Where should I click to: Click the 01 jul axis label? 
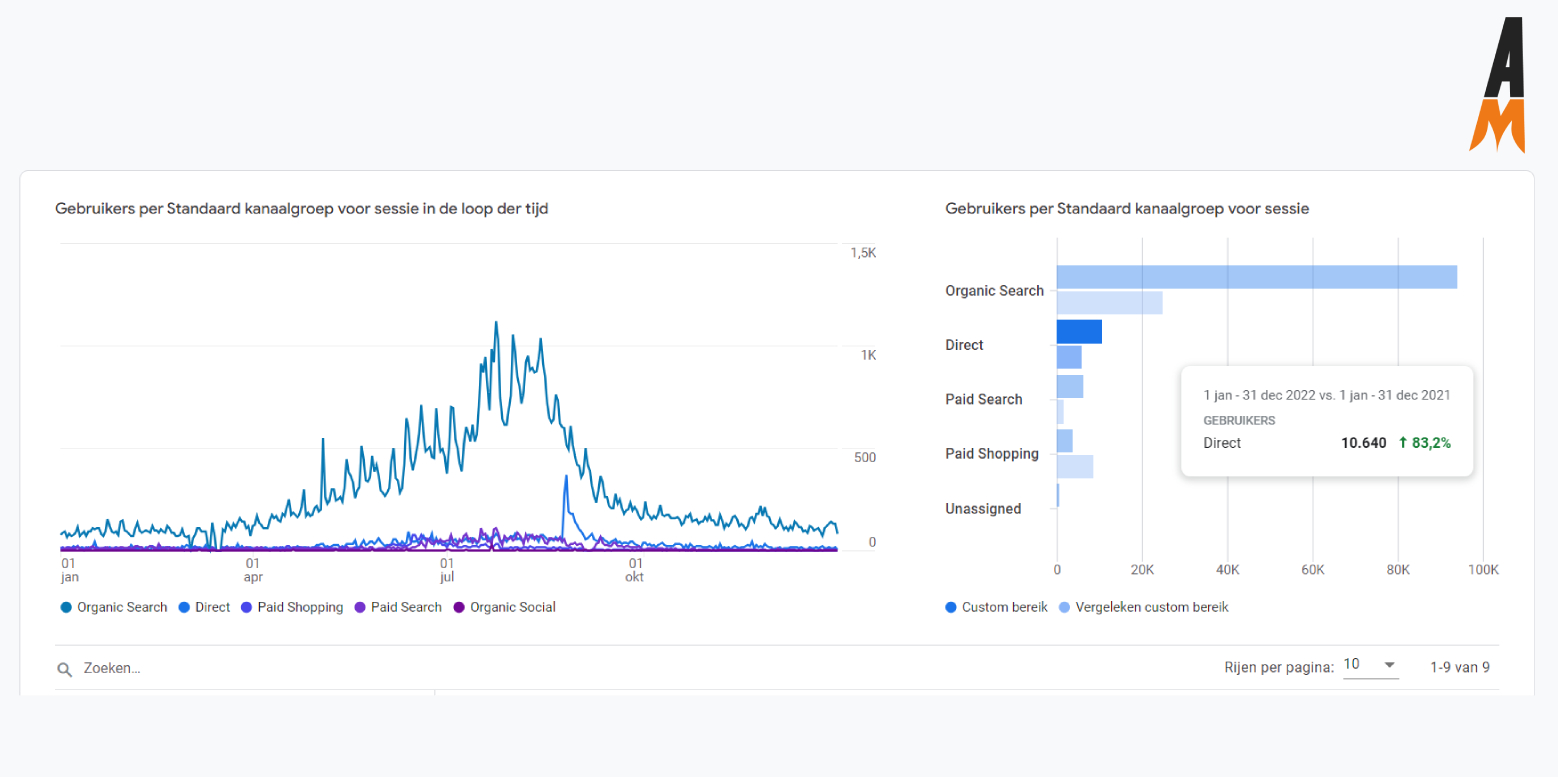(447, 570)
